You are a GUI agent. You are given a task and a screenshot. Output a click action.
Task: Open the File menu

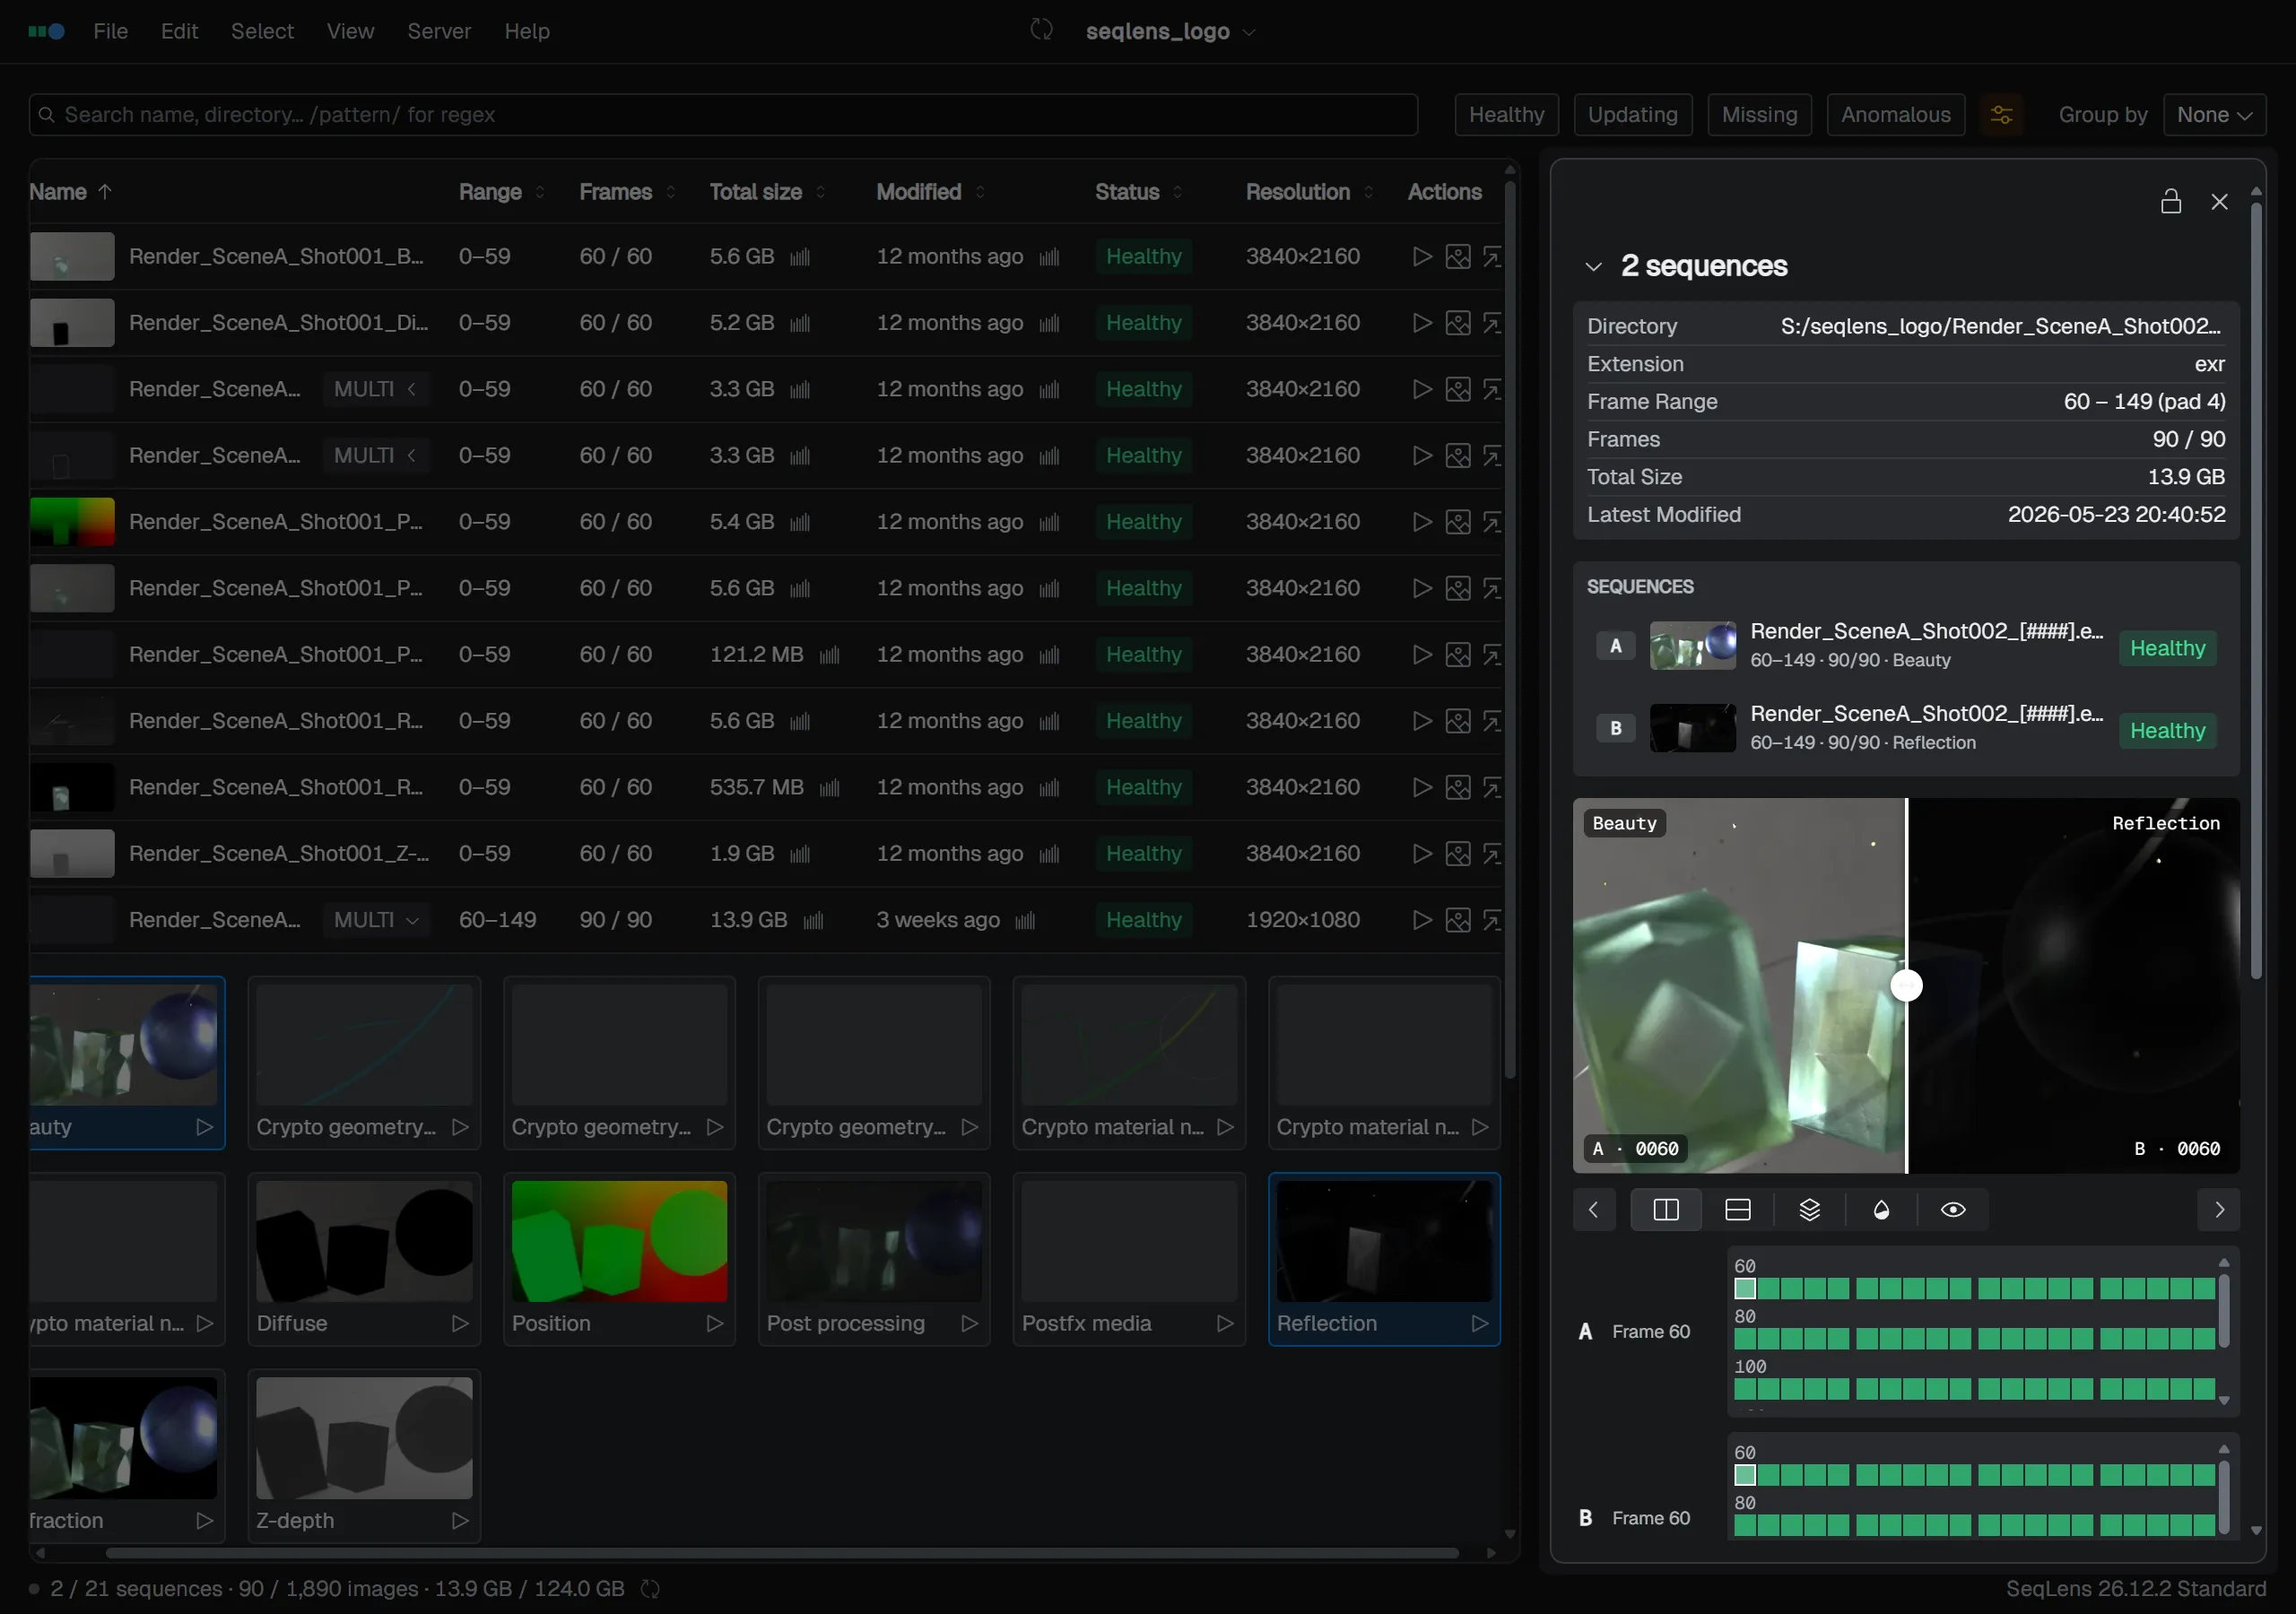[110, 31]
